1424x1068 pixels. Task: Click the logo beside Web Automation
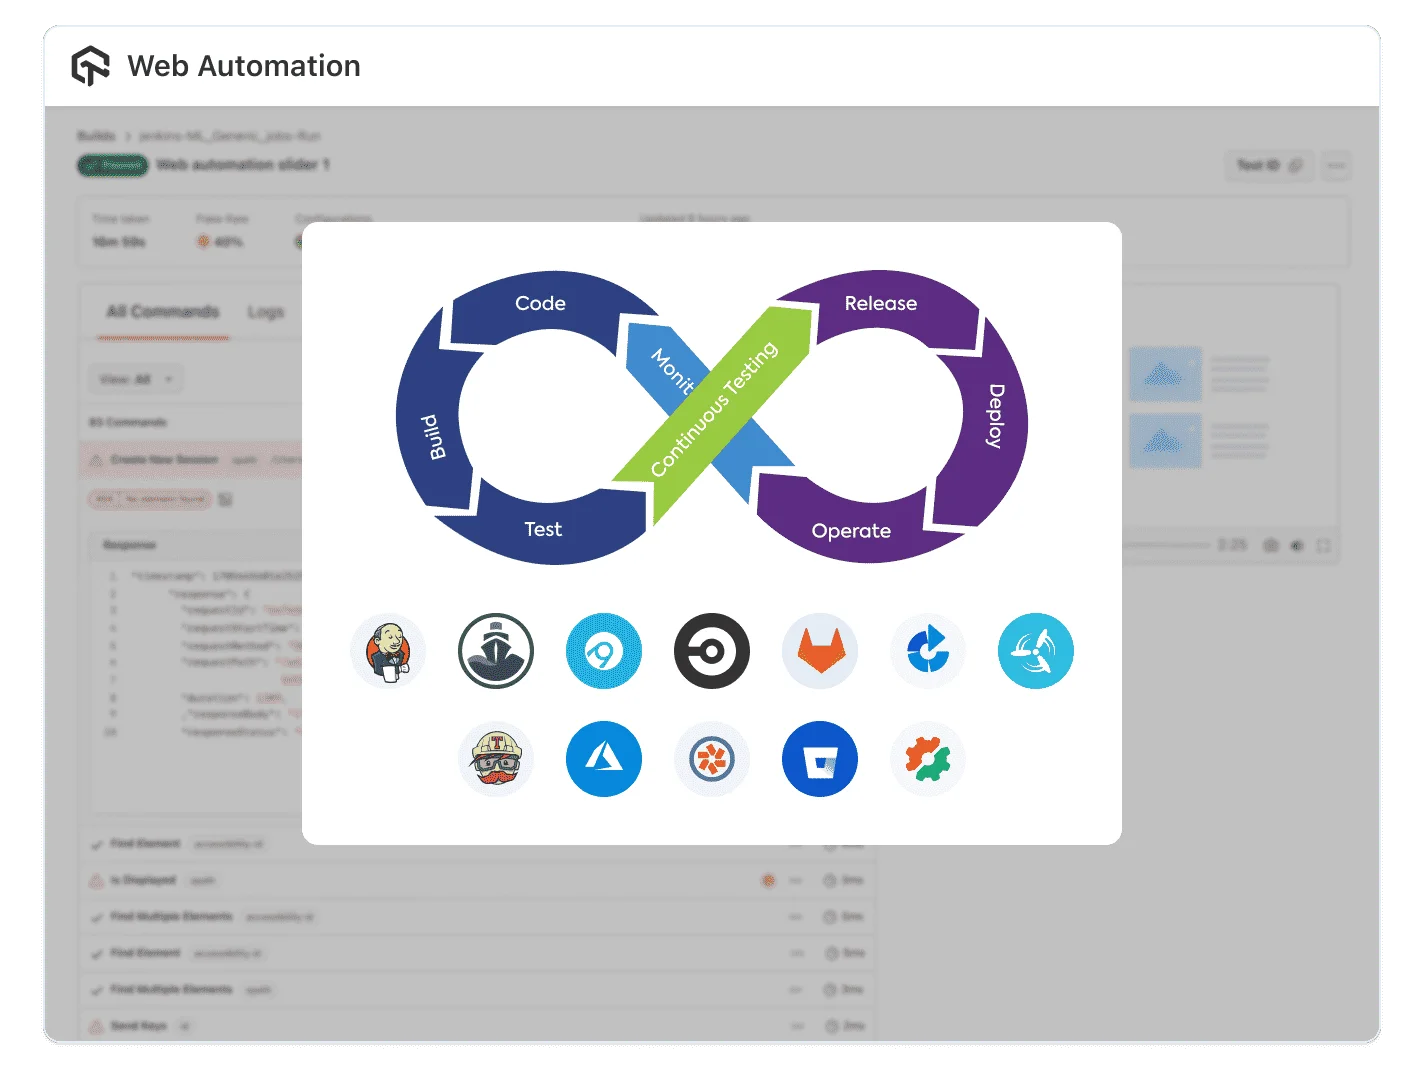(90, 66)
